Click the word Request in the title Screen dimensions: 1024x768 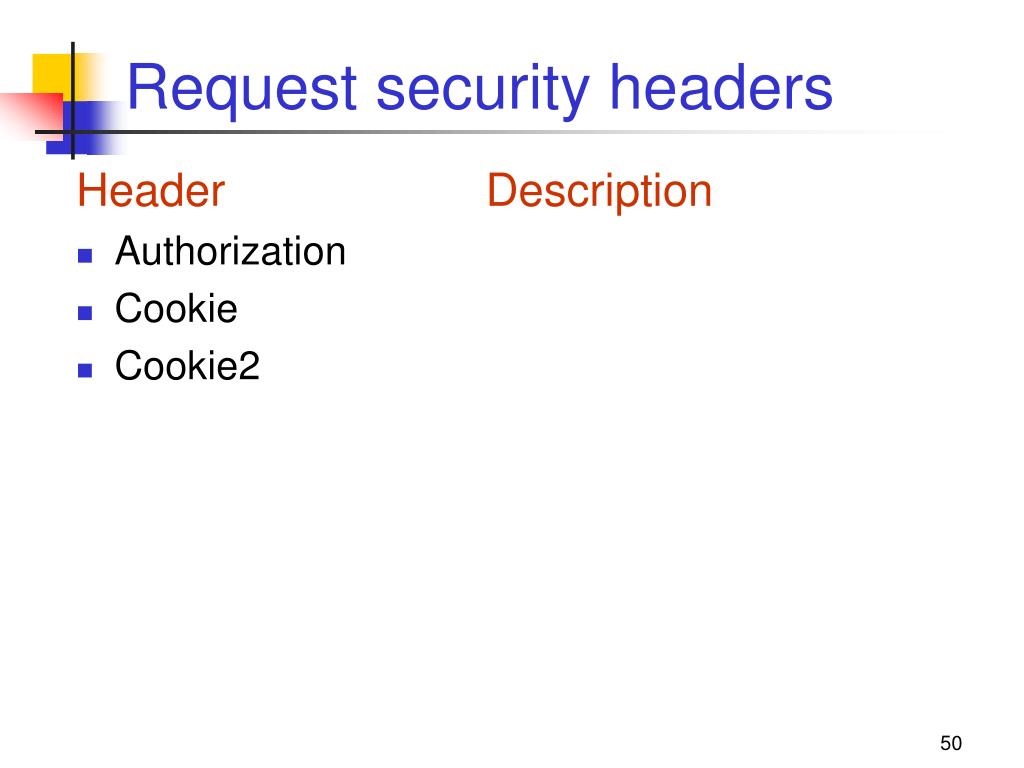(x=242, y=89)
